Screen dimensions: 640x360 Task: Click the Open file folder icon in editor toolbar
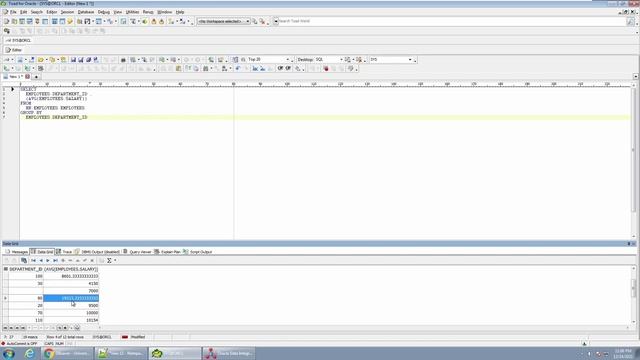pos(40,60)
